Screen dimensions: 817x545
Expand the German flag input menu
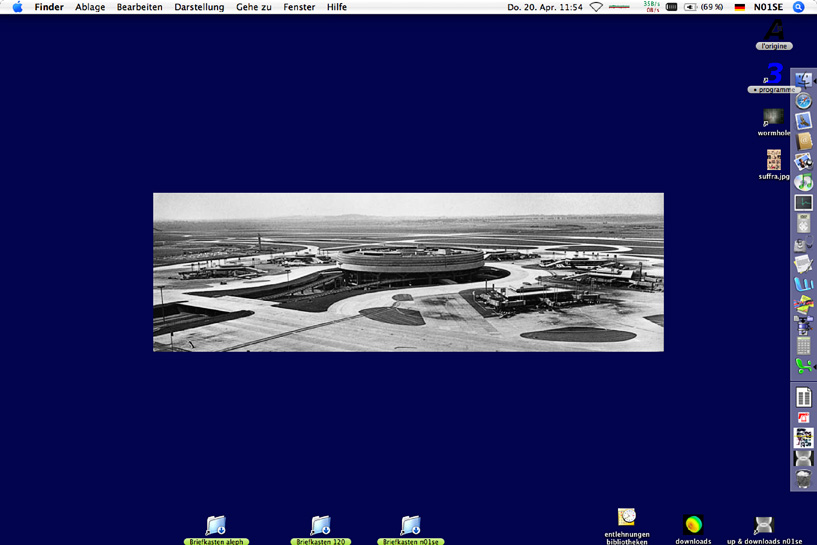(740, 7)
